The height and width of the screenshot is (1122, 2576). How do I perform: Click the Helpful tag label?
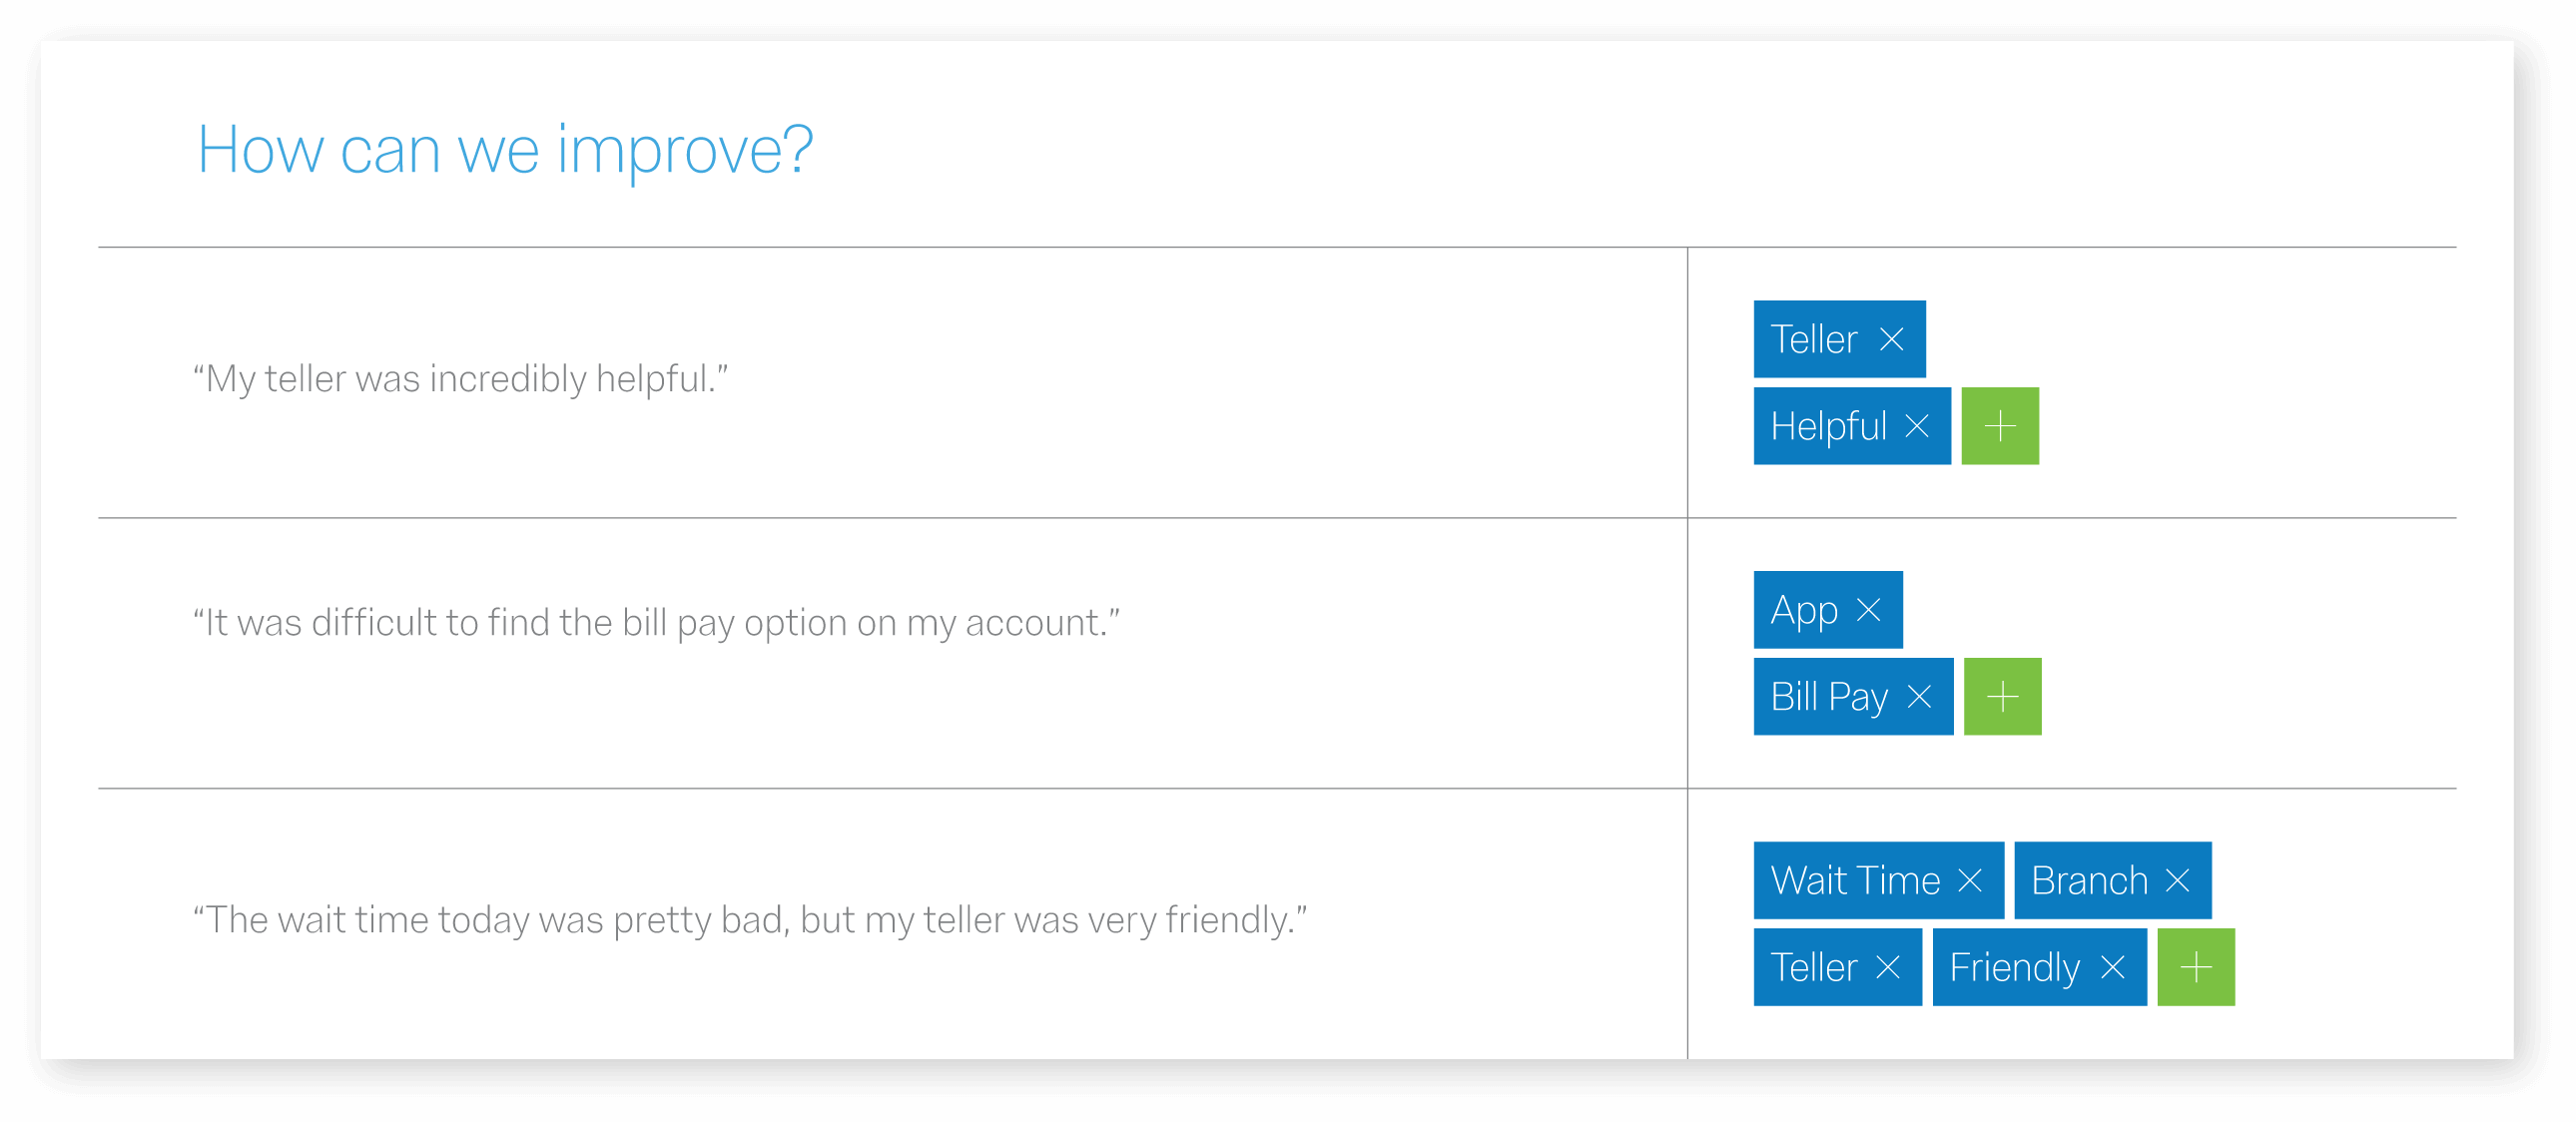tap(1828, 427)
